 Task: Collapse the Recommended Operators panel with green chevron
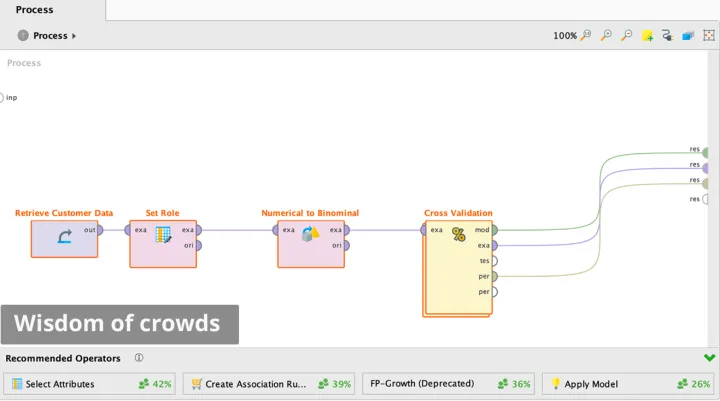(709, 358)
